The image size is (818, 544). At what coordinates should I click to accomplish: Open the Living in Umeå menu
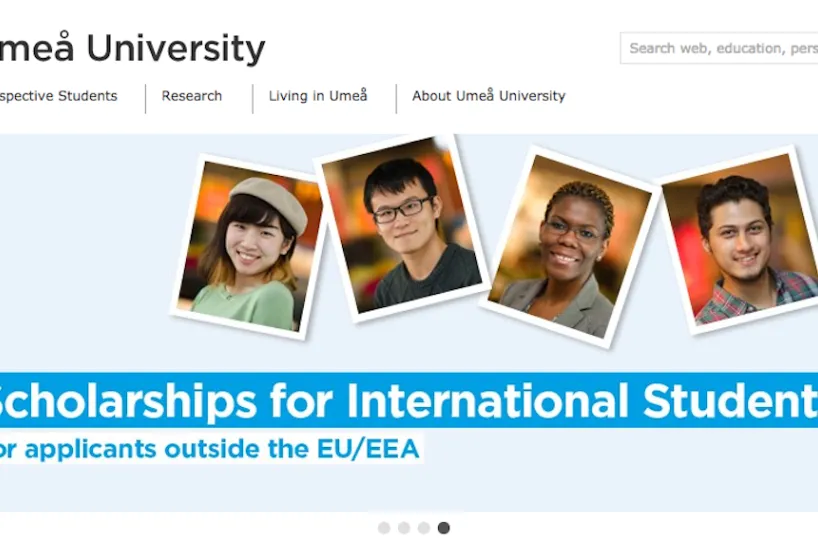tap(318, 95)
